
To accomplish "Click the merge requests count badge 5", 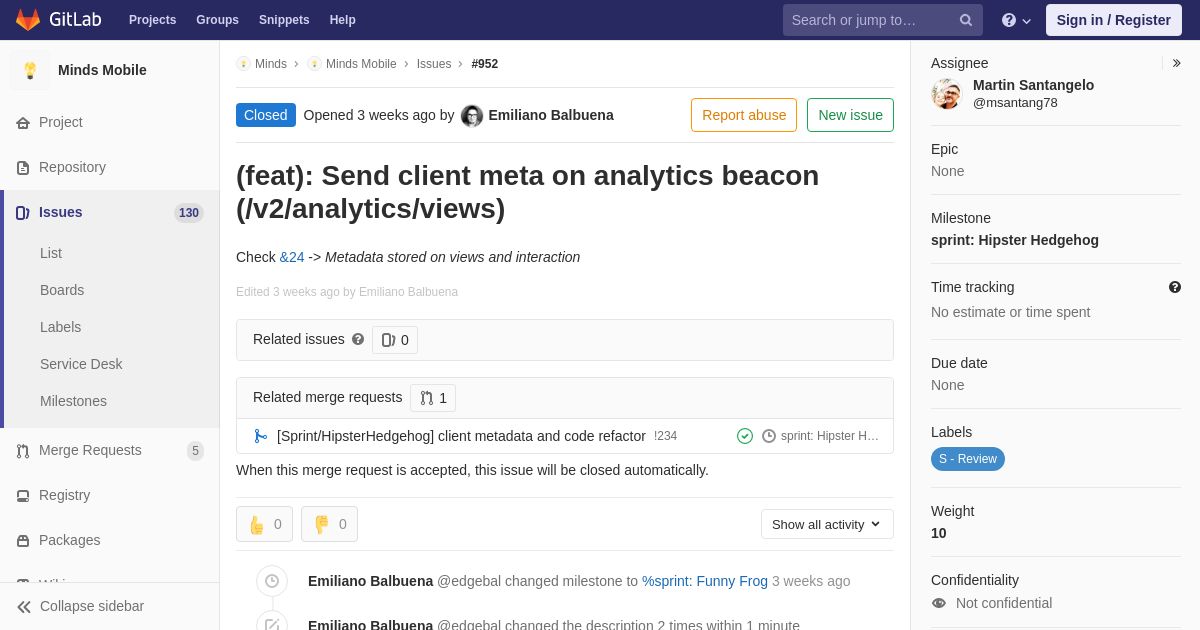I will pos(195,451).
